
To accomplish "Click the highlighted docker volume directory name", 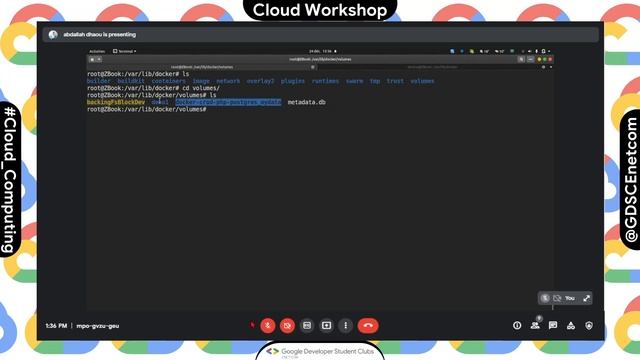I will (228, 102).
